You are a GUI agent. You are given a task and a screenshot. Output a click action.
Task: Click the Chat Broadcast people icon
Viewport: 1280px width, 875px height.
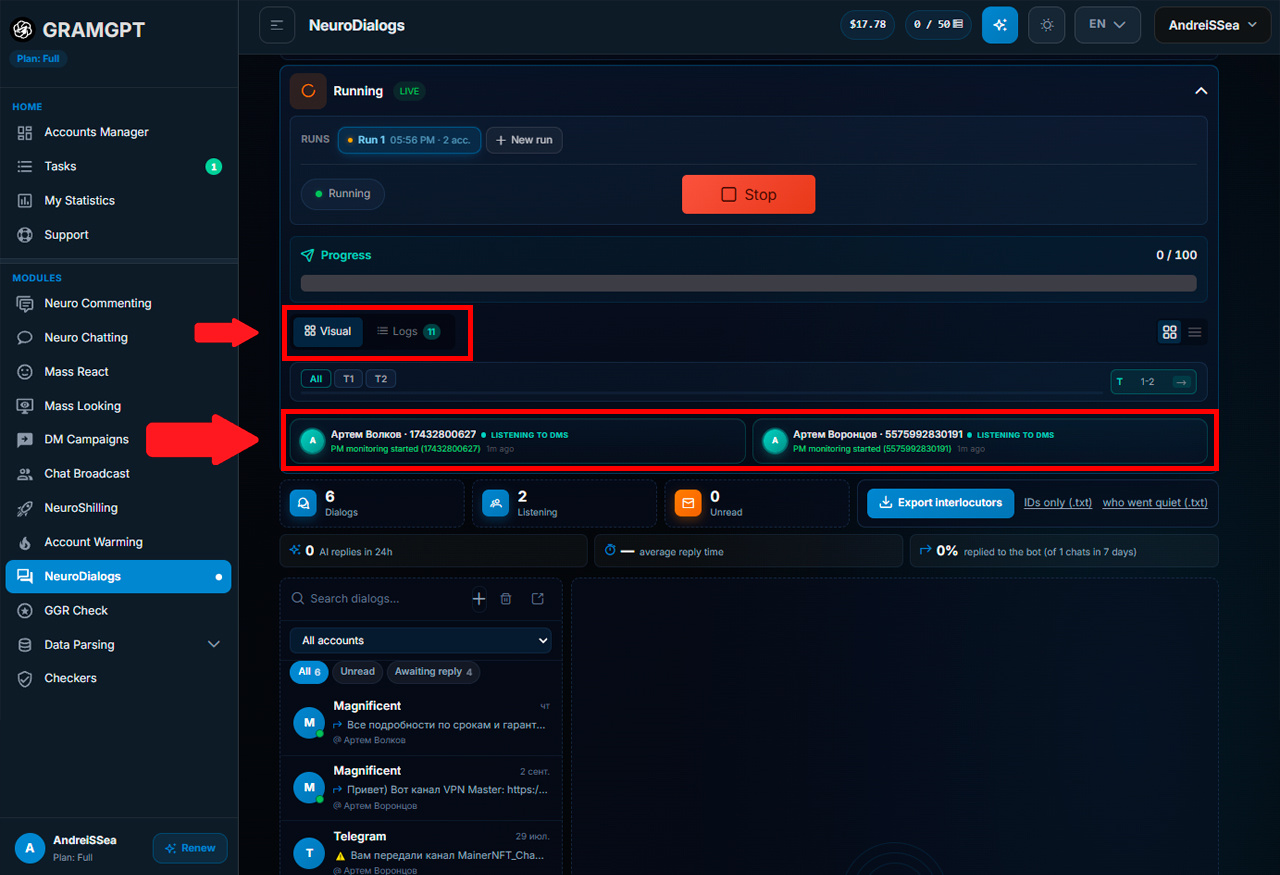pos(25,474)
